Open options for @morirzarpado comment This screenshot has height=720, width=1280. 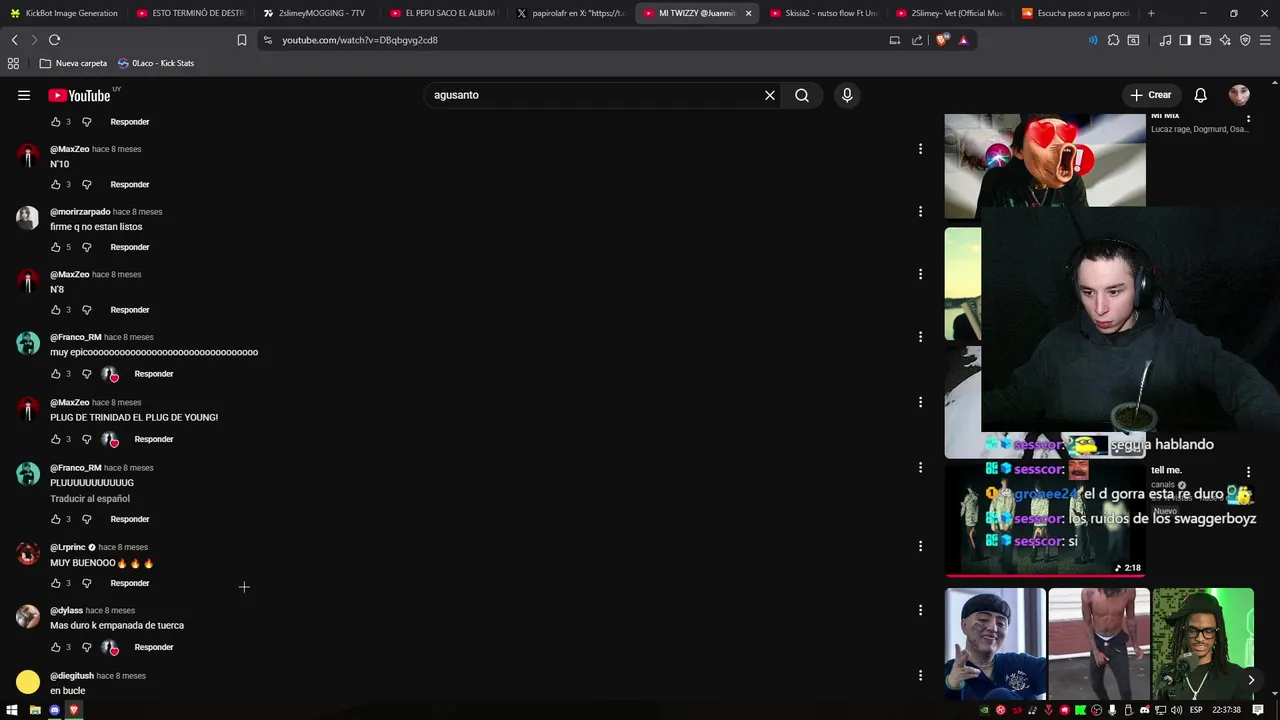click(920, 212)
